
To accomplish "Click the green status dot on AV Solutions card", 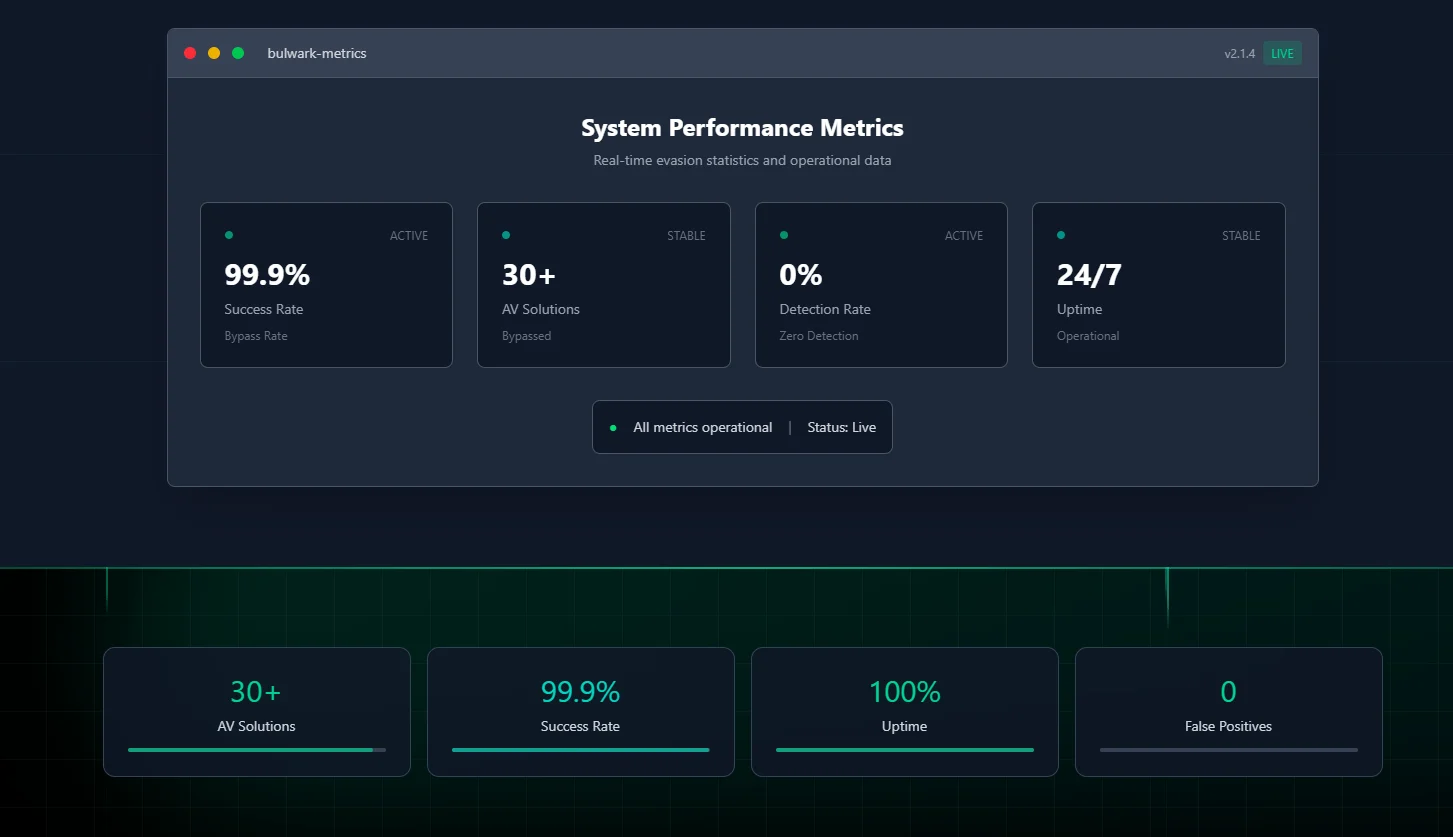I will (506, 235).
